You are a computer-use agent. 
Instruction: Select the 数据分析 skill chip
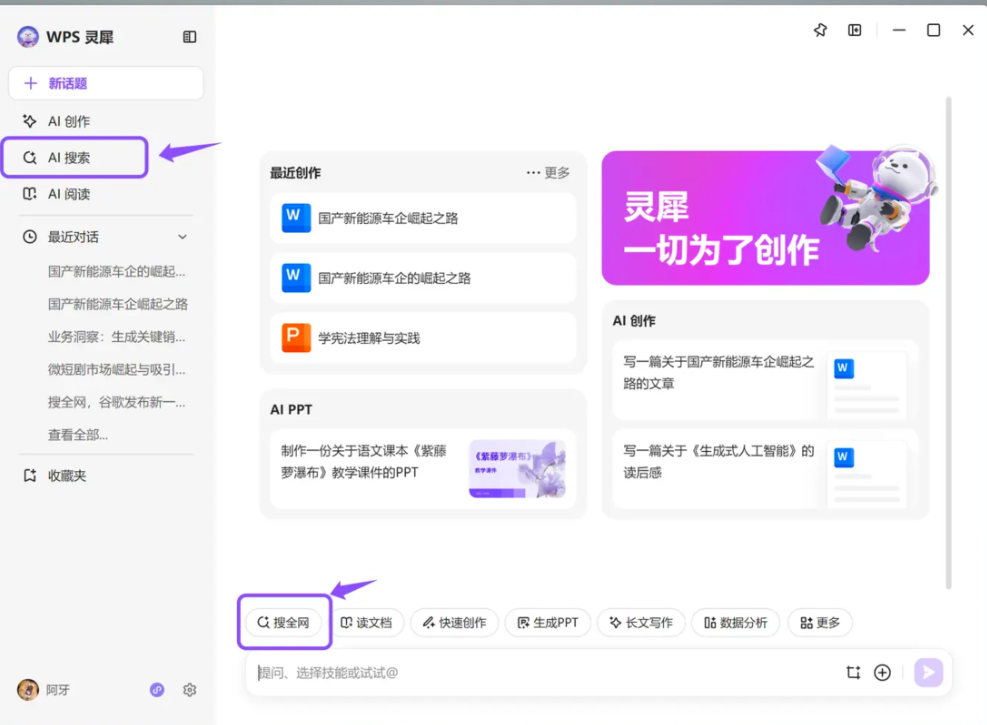coord(735,622)
